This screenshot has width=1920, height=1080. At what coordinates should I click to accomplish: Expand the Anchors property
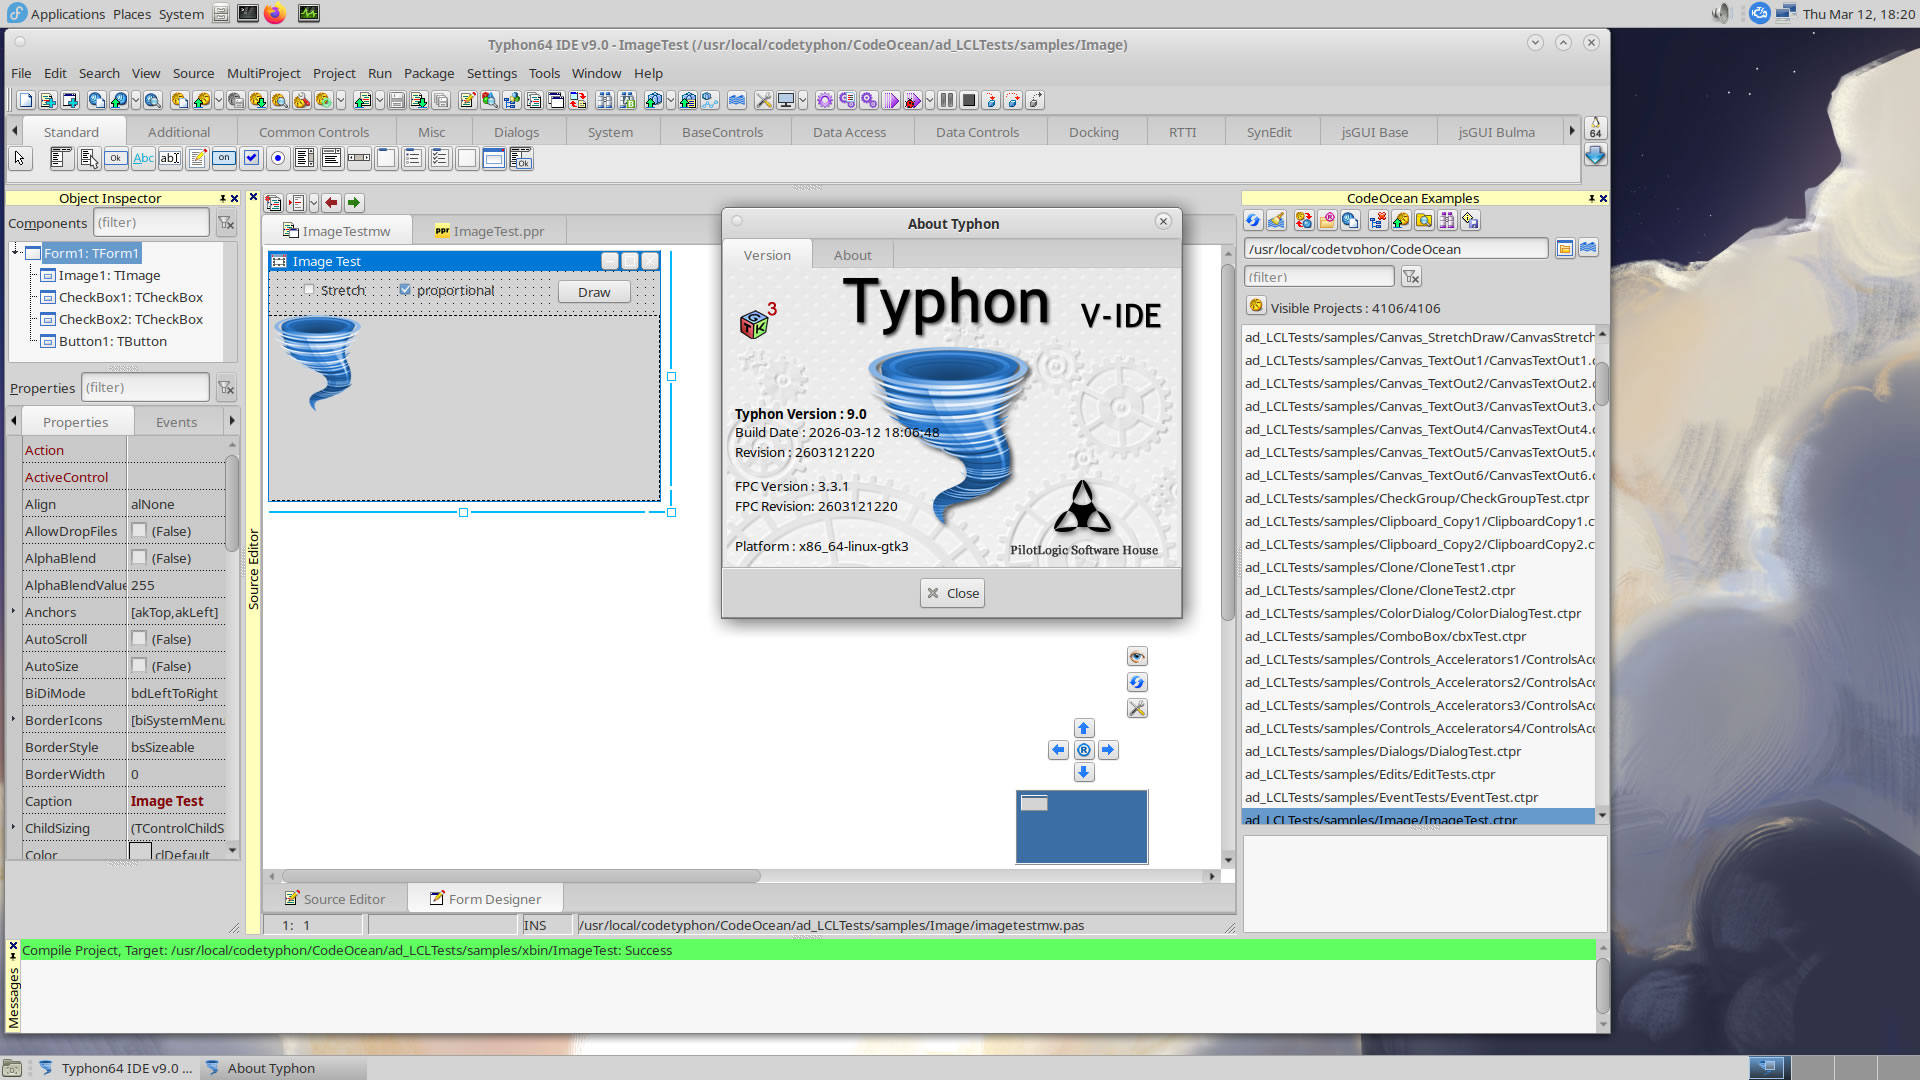[14, 612]
